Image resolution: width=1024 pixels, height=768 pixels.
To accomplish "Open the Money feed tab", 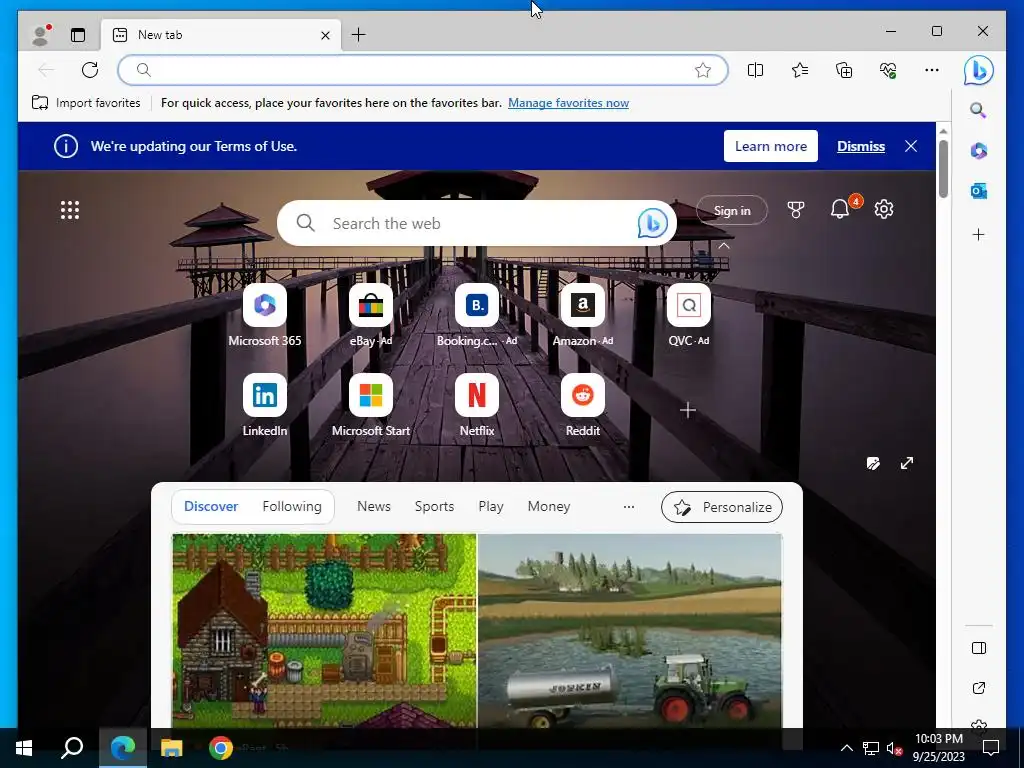I will [549, 507].
